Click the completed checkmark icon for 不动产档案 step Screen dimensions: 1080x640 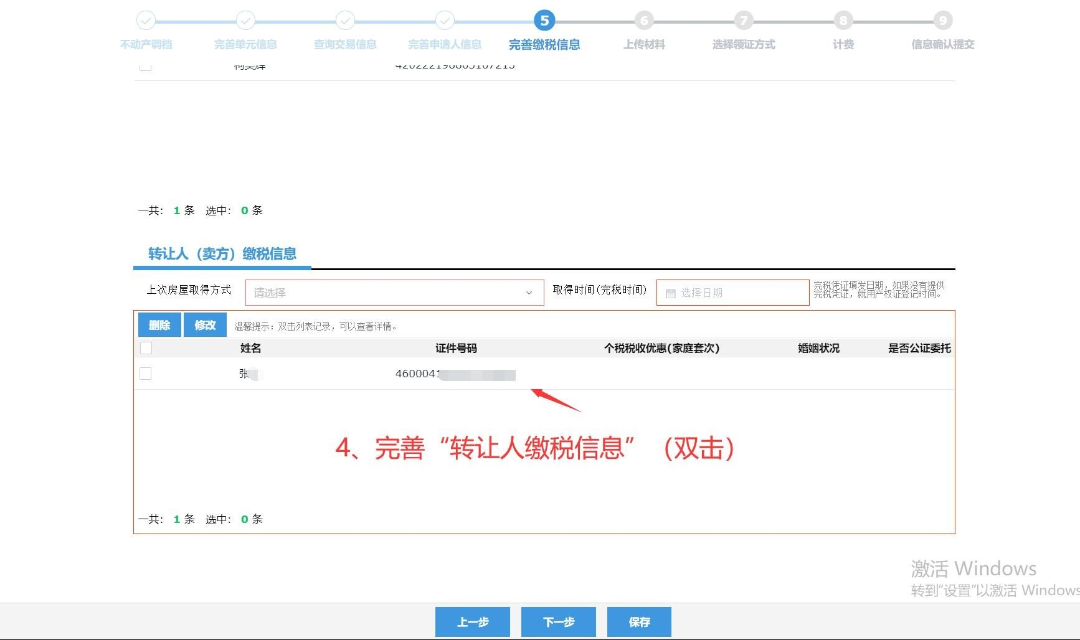pyautogui.click(x=146, y=20)
